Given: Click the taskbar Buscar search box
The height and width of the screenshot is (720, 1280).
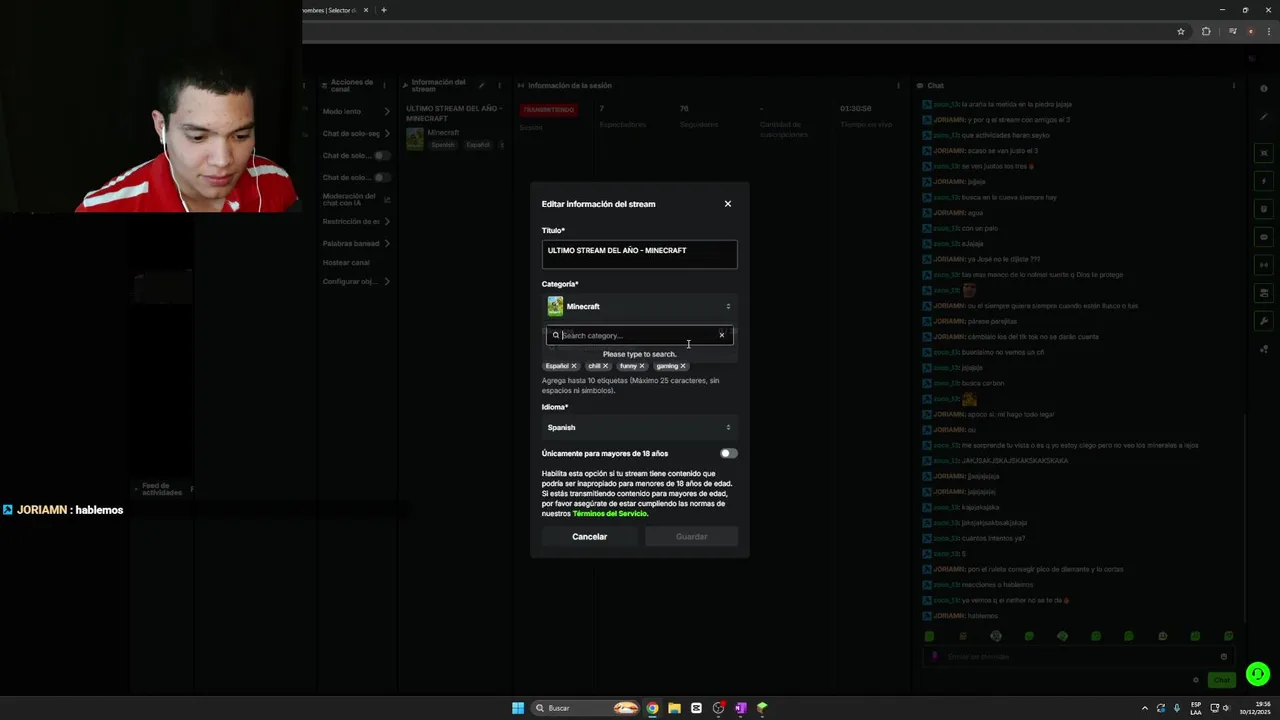Looking at the screenshot, I should point(586,708).
